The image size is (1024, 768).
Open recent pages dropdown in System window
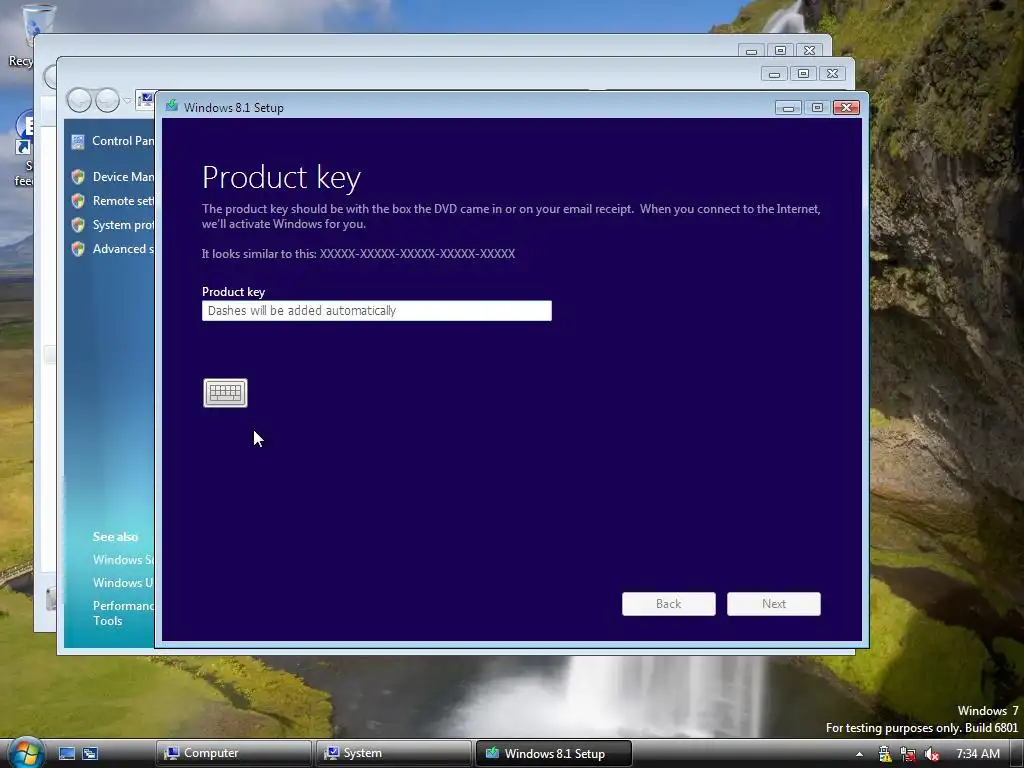[x=127, y=101]
